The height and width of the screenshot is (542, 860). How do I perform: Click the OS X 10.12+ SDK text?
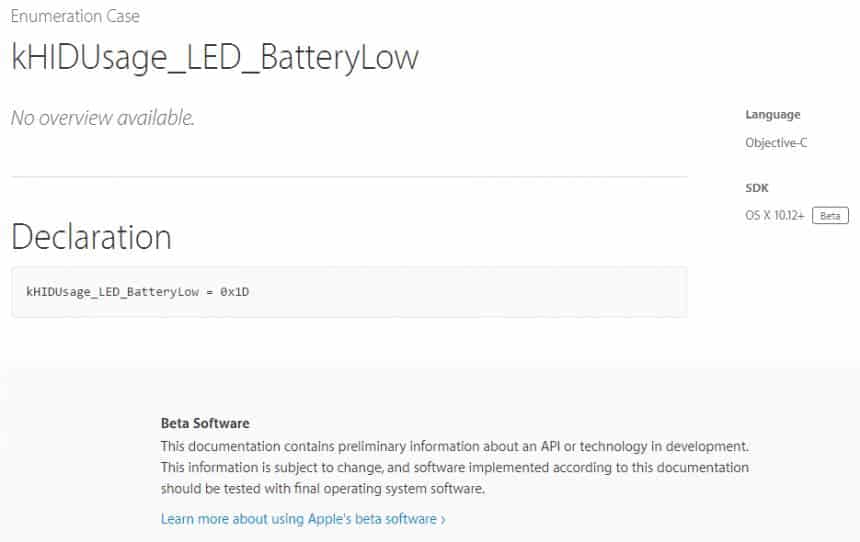click(x=774, y=216)
